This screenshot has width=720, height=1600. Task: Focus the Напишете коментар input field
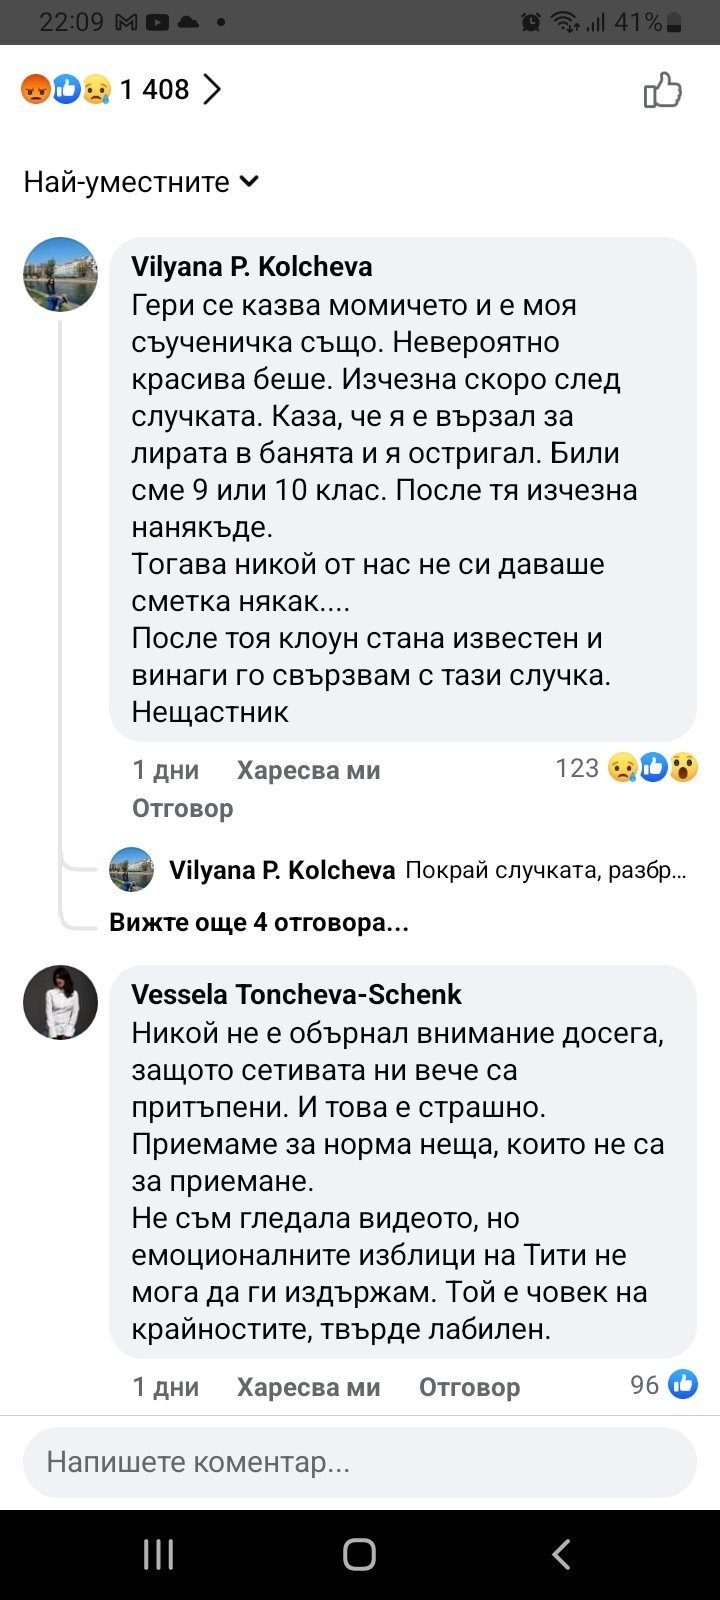point(360,1462)
